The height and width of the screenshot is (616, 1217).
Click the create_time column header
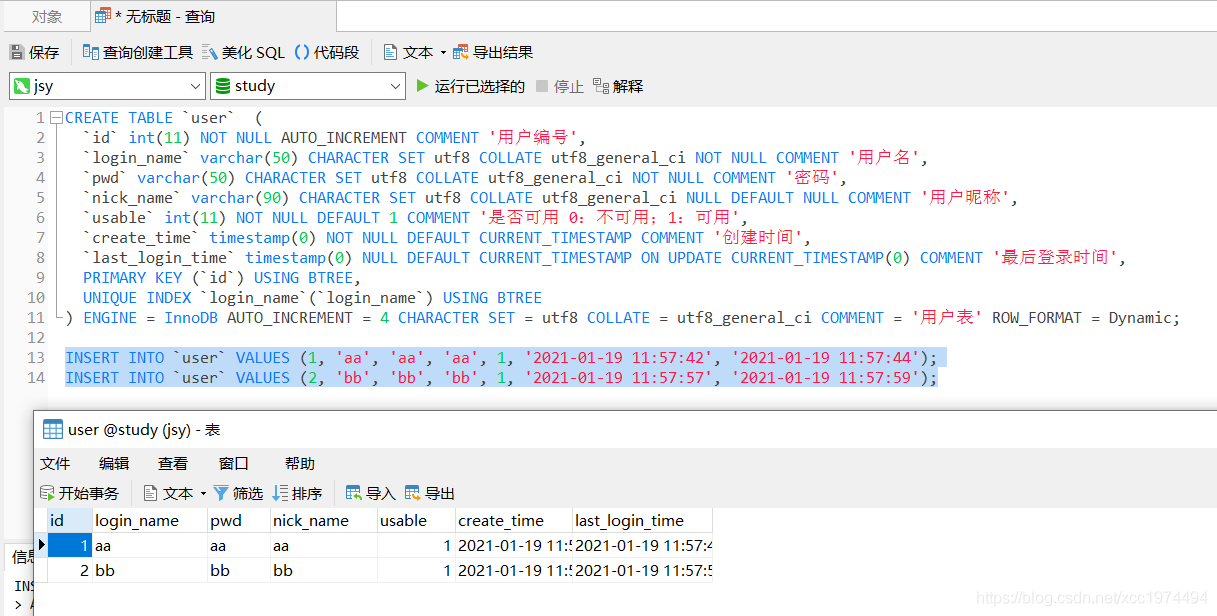point(514,520)
